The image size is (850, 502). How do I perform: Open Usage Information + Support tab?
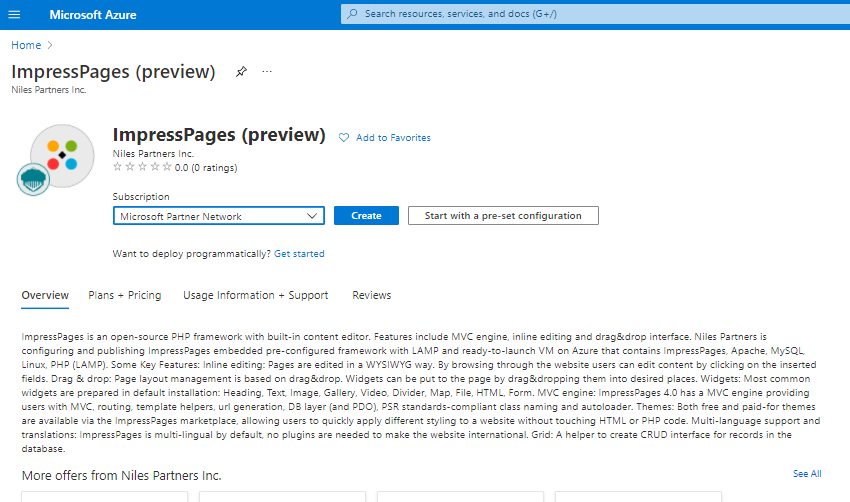tap(255, 296)
